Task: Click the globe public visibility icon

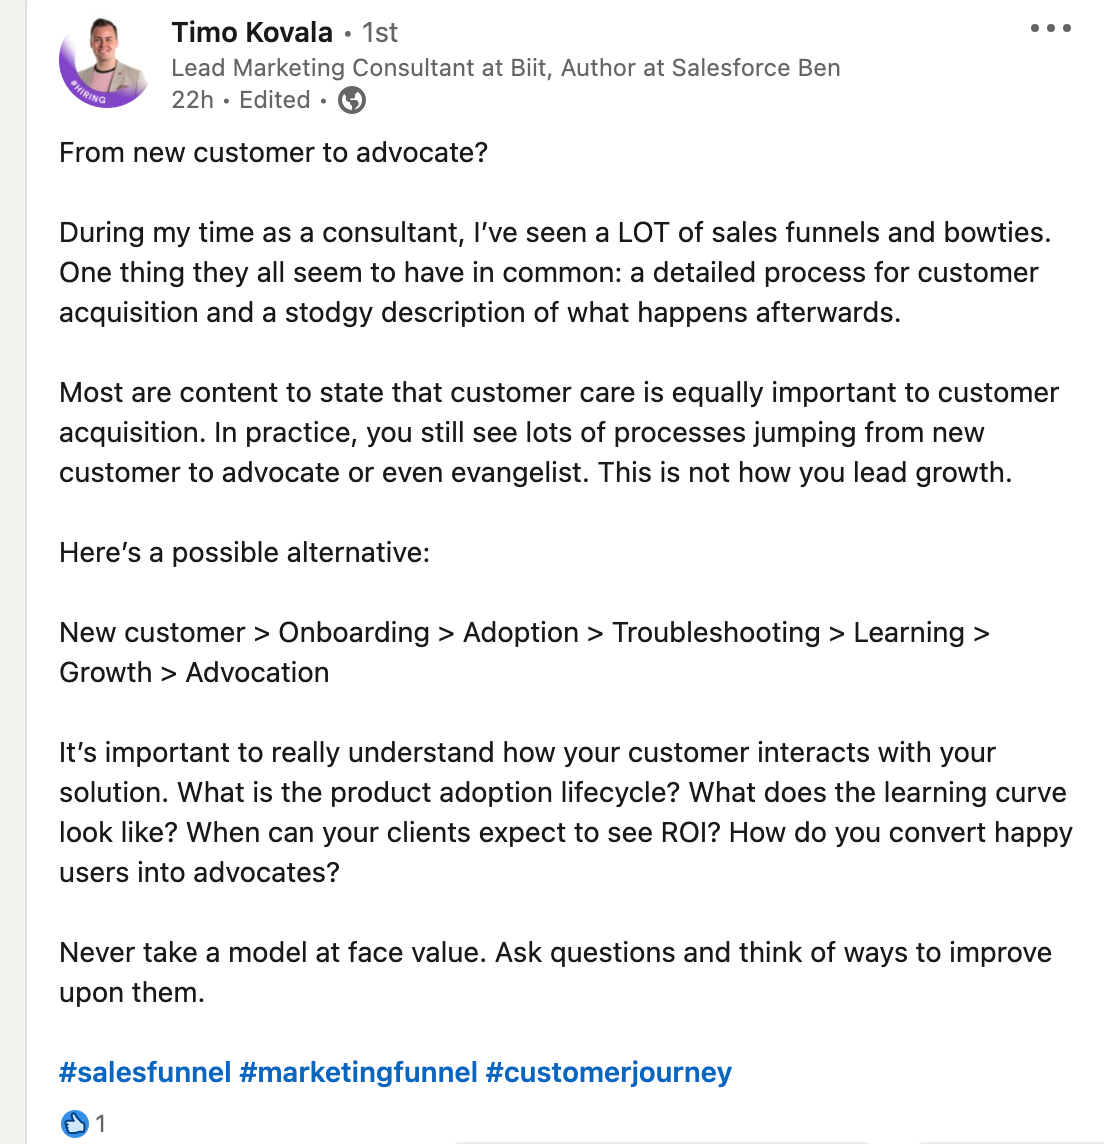Action: (352, 100)
